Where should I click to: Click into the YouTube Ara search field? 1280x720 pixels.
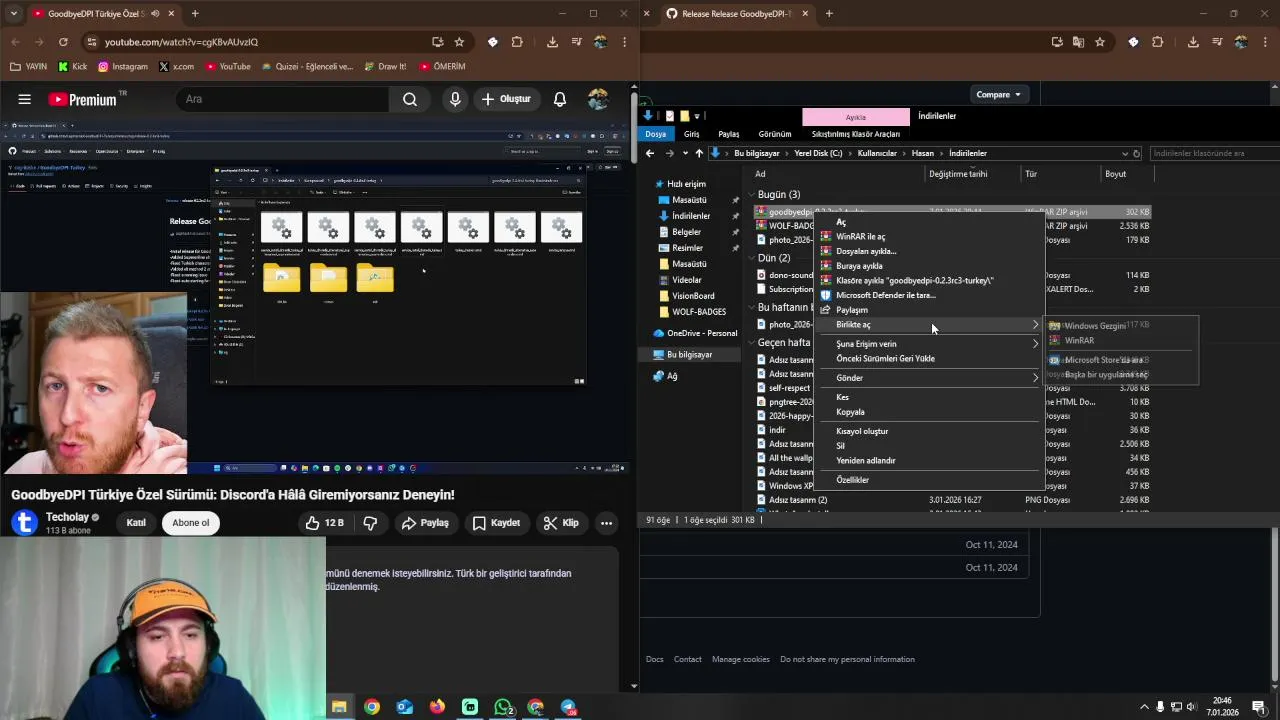tap(282, 99)
